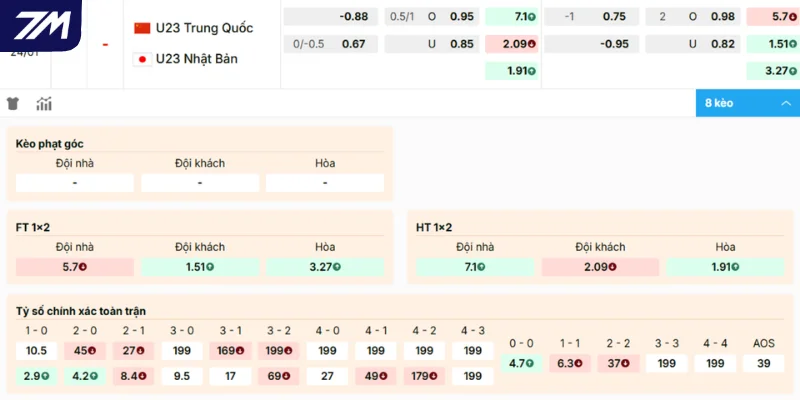Select correct score 1-0 odds 10.5
800x400 pixels.
pos(37,351)
